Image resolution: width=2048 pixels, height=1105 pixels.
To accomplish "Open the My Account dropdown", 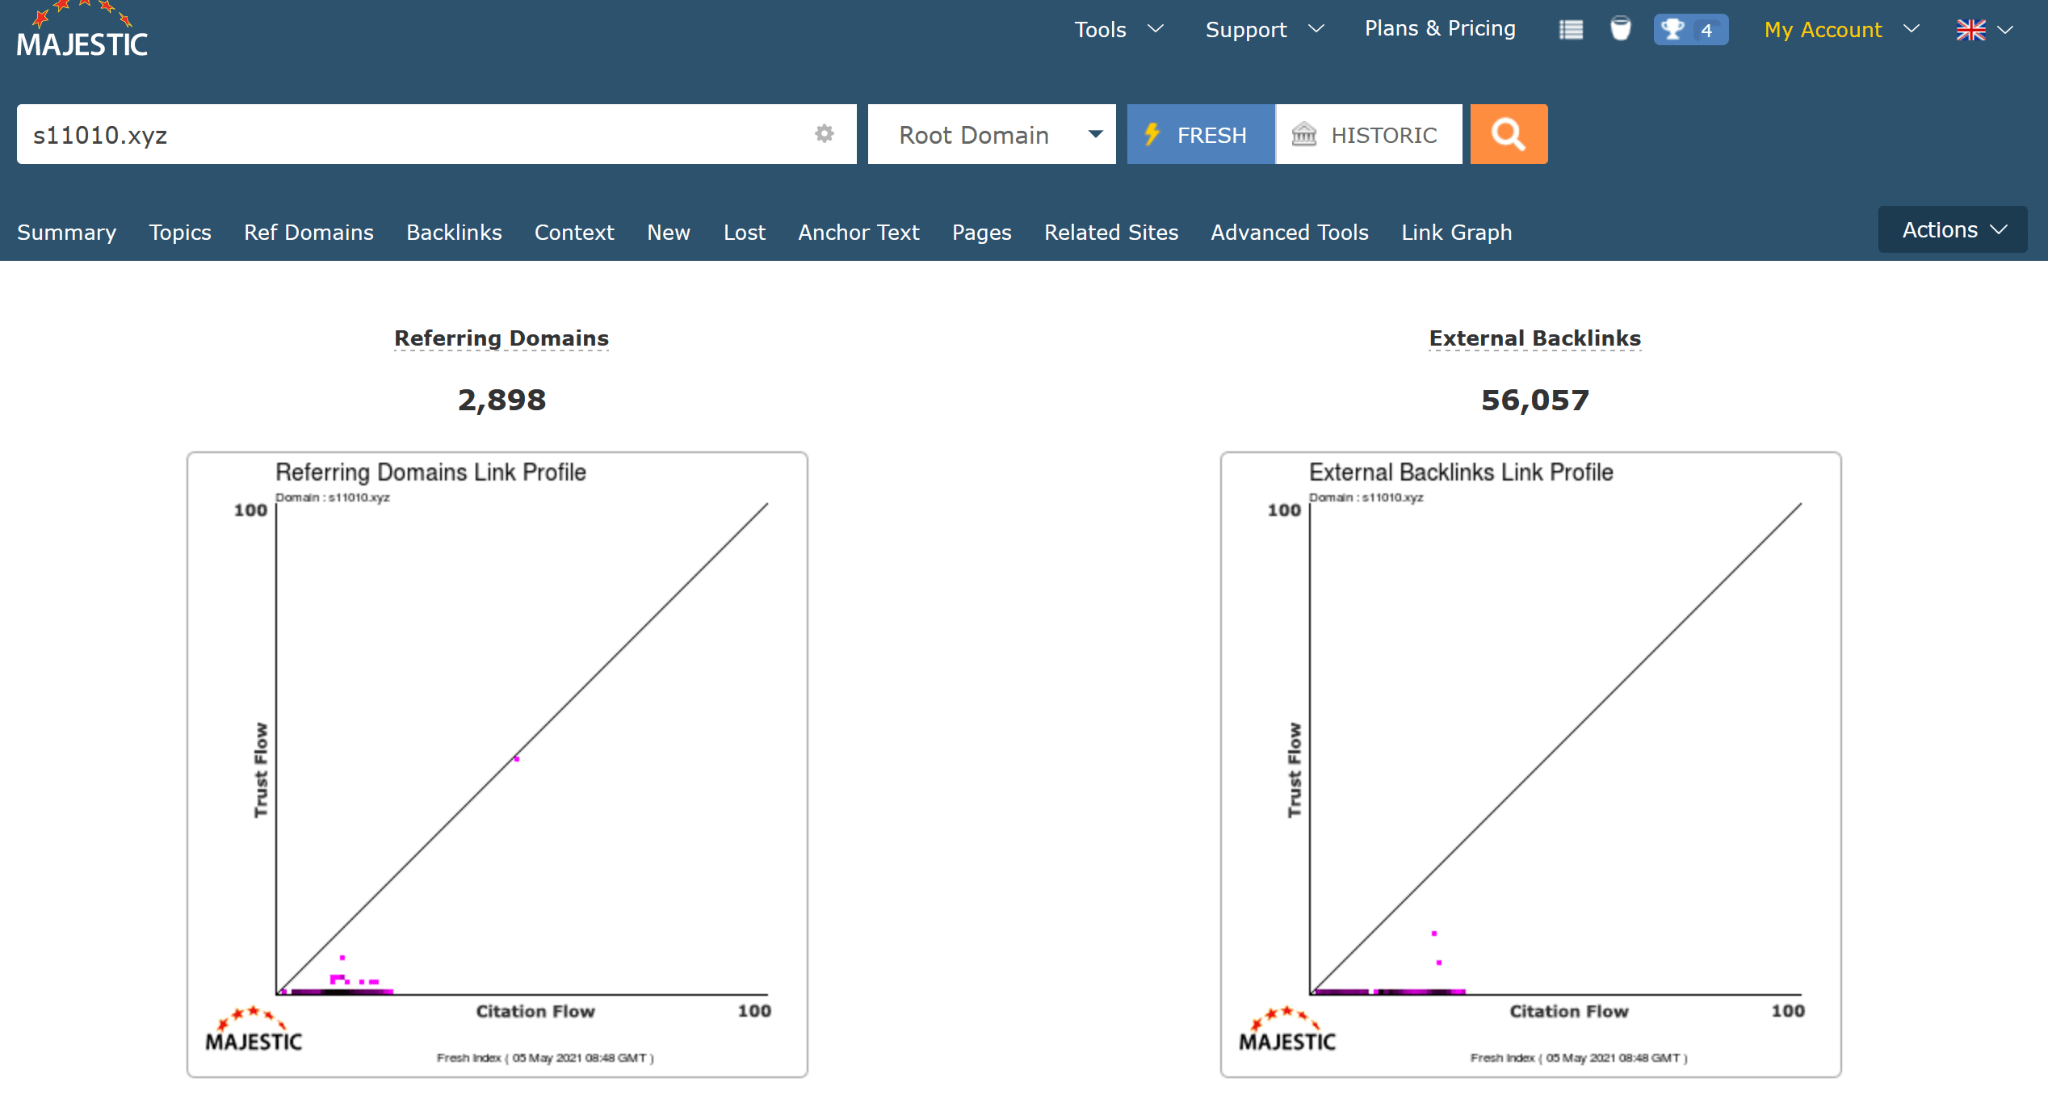I will click(1841, 29).
